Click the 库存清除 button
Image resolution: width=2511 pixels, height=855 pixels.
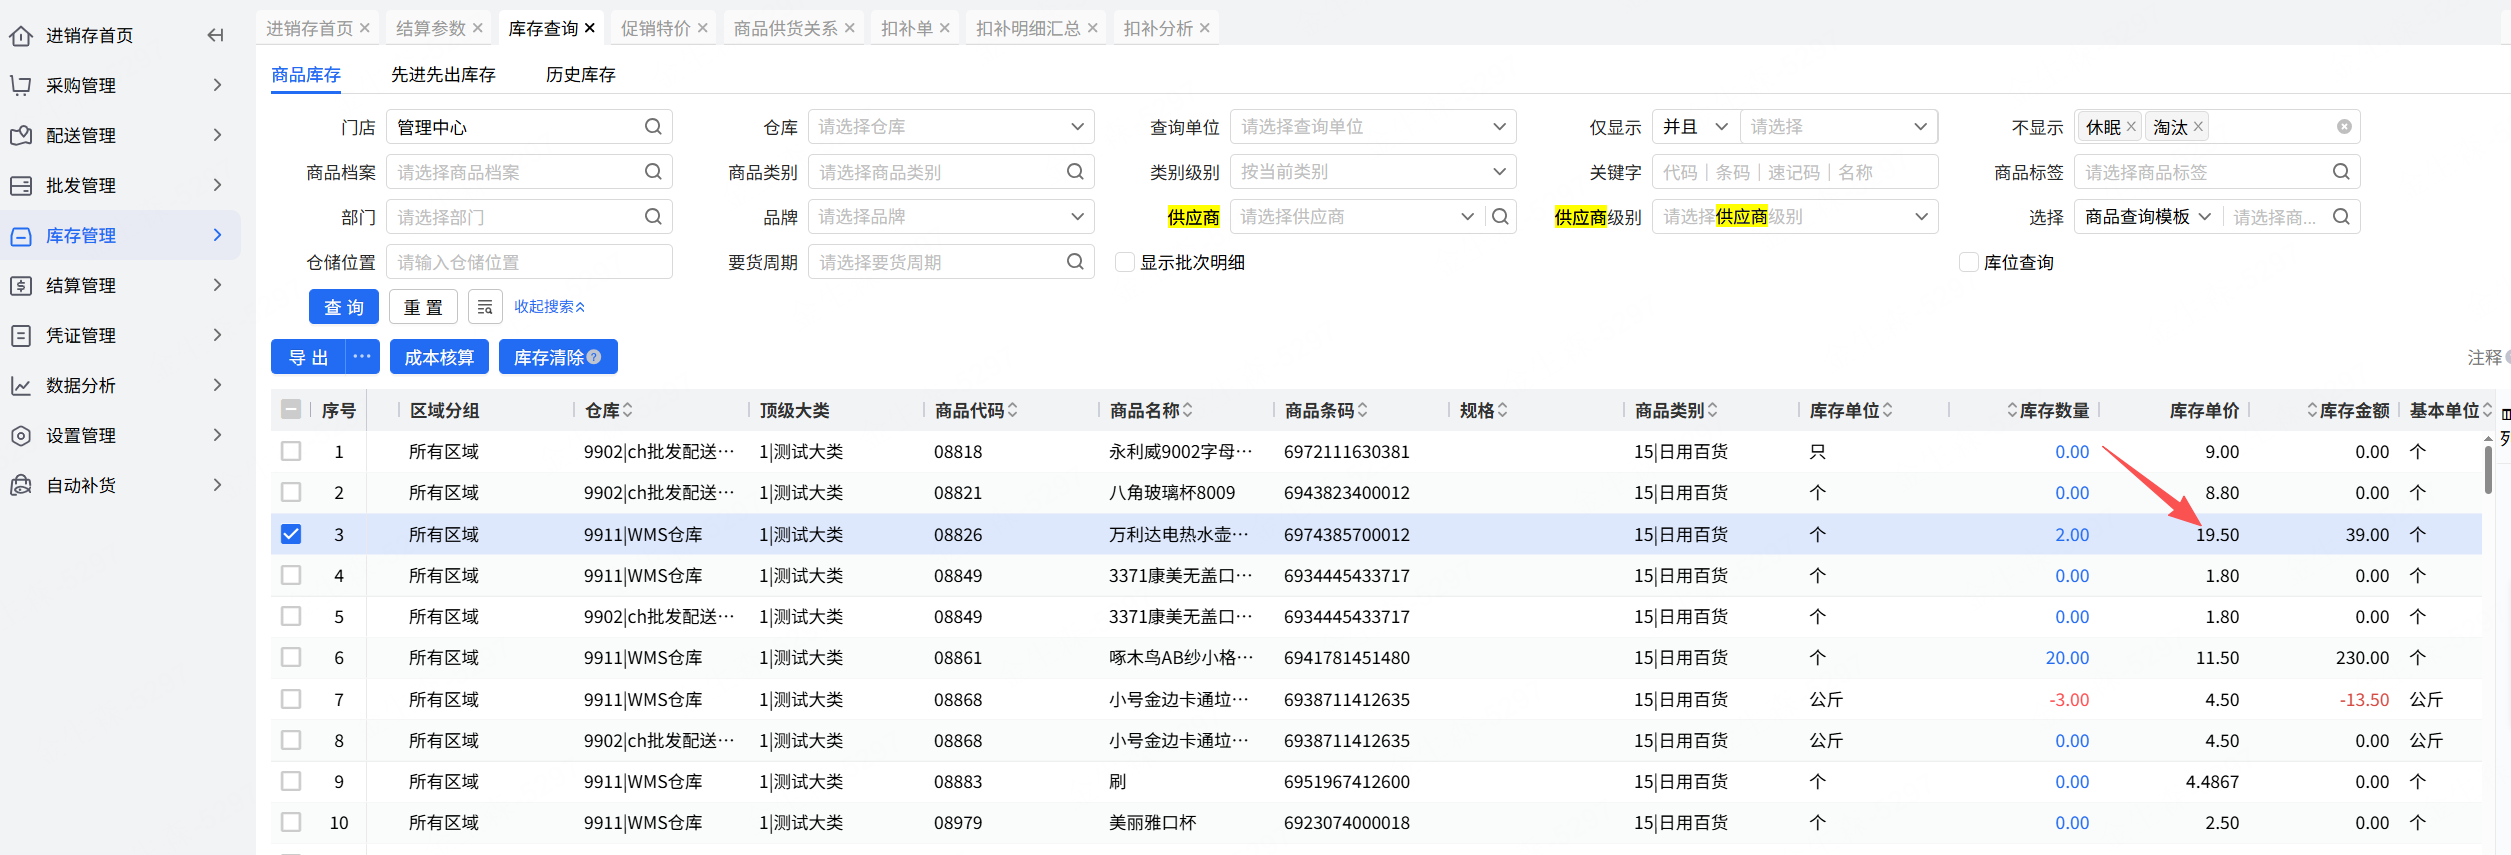[x=558, y=357]
